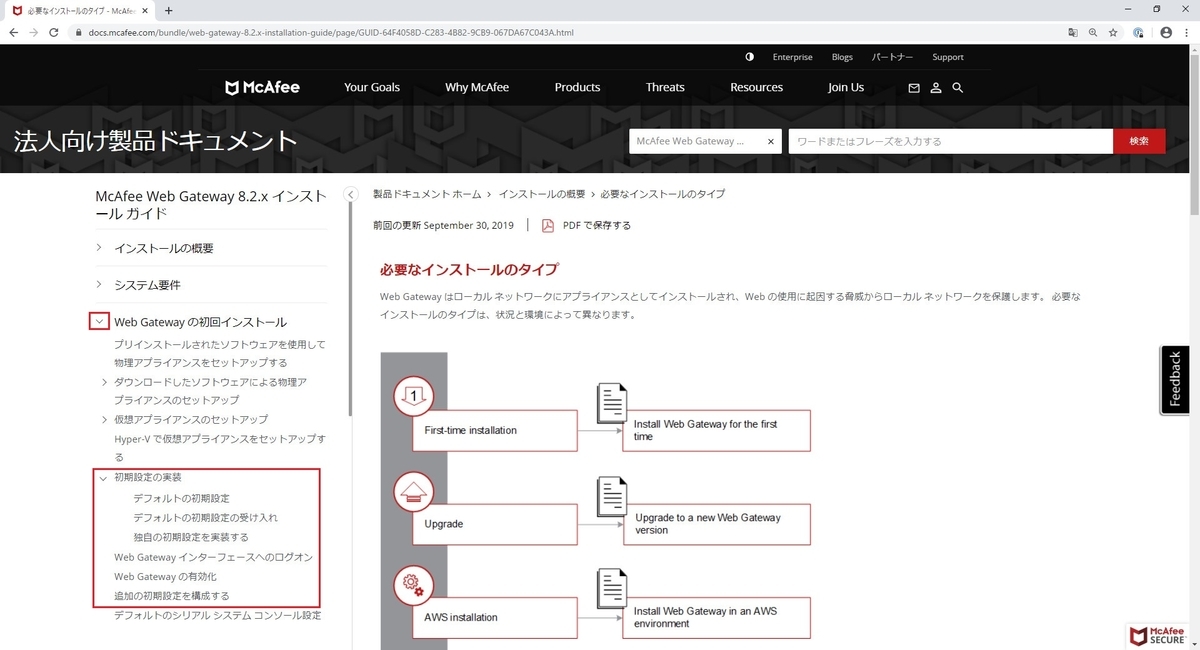This screenshot has height=650, width=1200.
Task: Open the Products navigation menu
Action: point(577,87)
